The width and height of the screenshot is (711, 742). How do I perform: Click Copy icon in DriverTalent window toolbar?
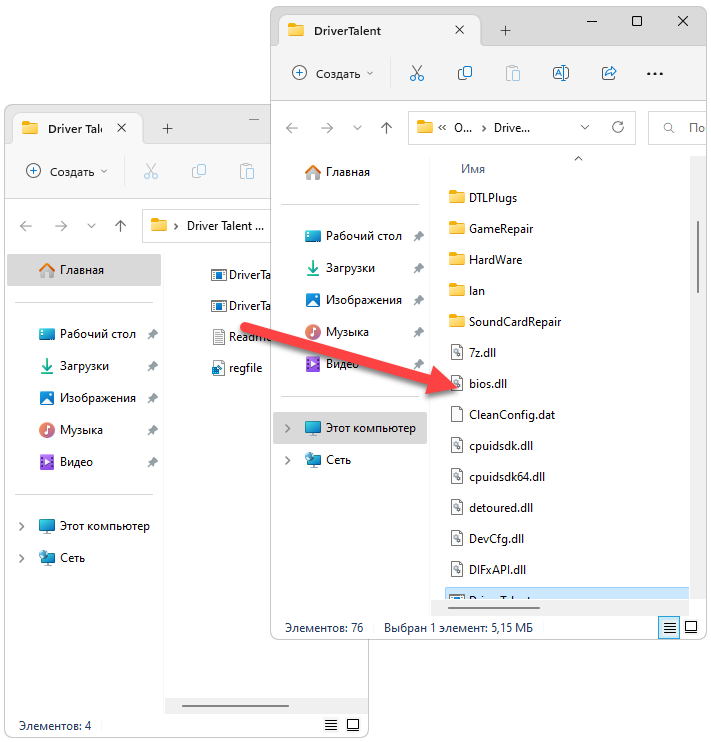465,73
